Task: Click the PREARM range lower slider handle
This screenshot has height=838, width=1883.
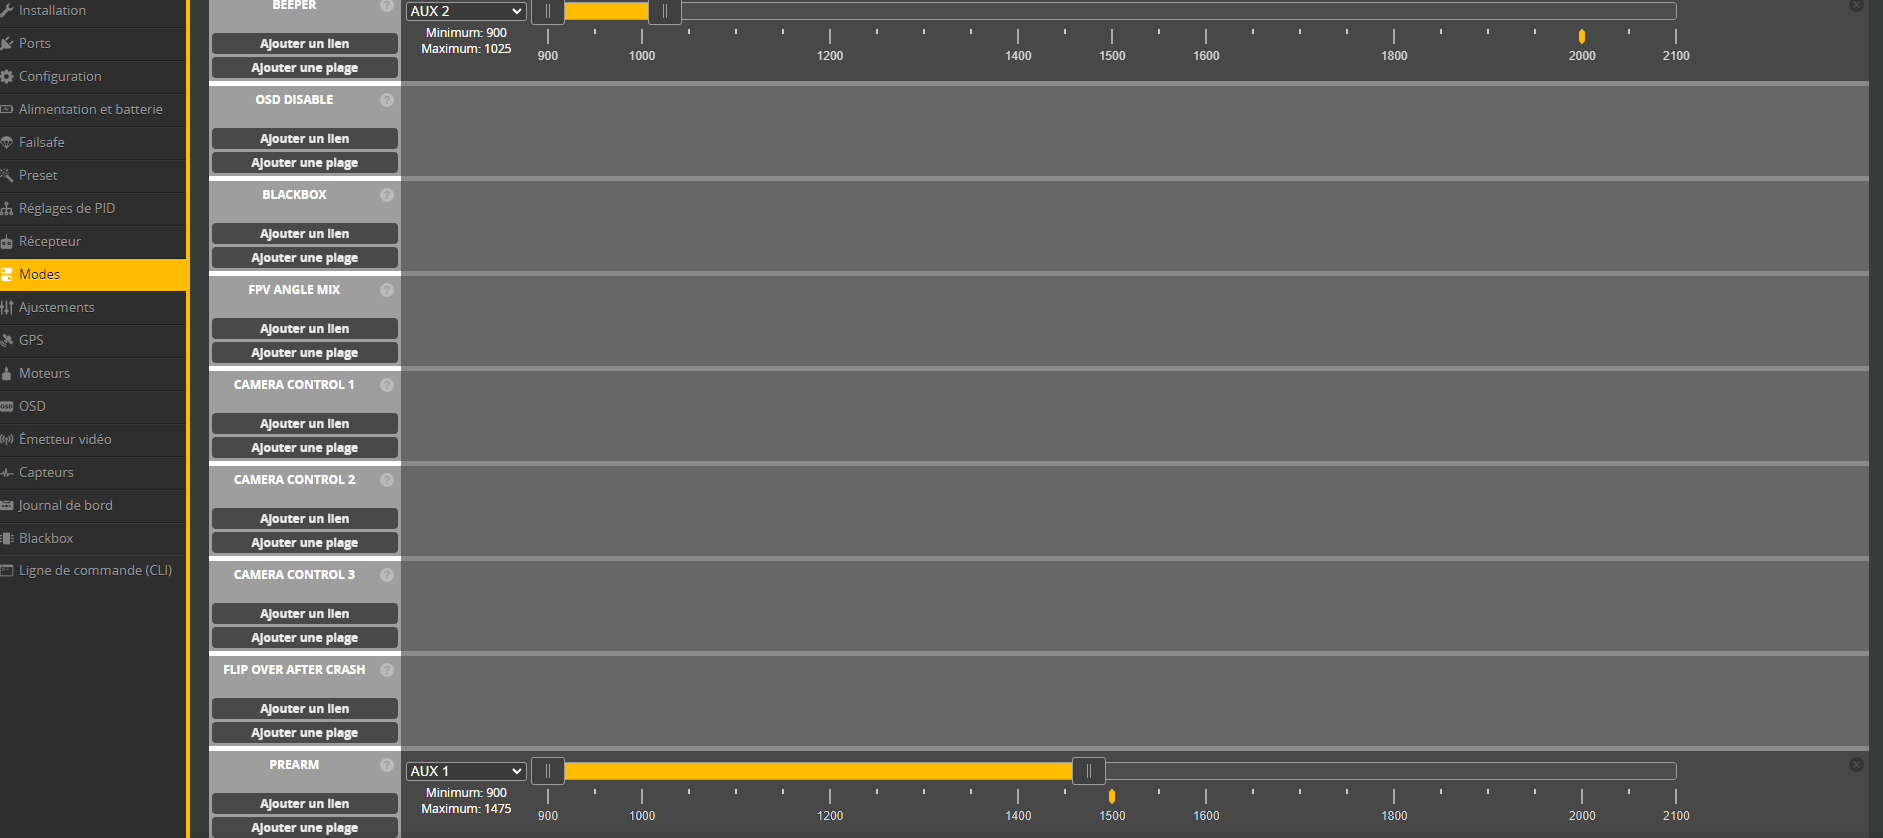Action: 548,771
